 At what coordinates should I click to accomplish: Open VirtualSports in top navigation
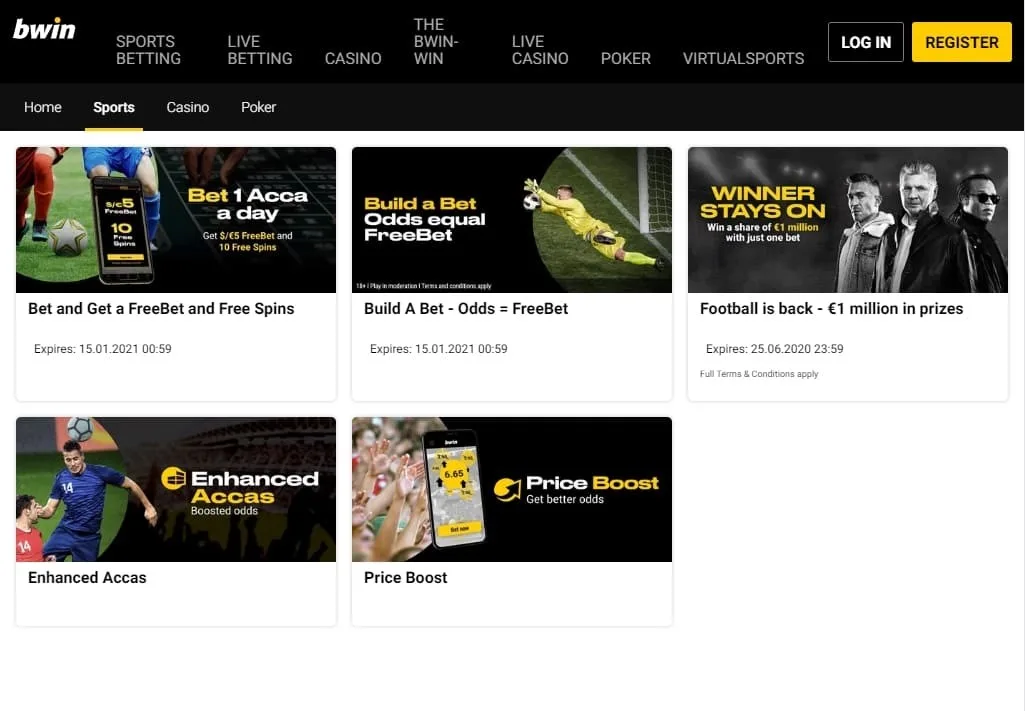click(743, 59)
